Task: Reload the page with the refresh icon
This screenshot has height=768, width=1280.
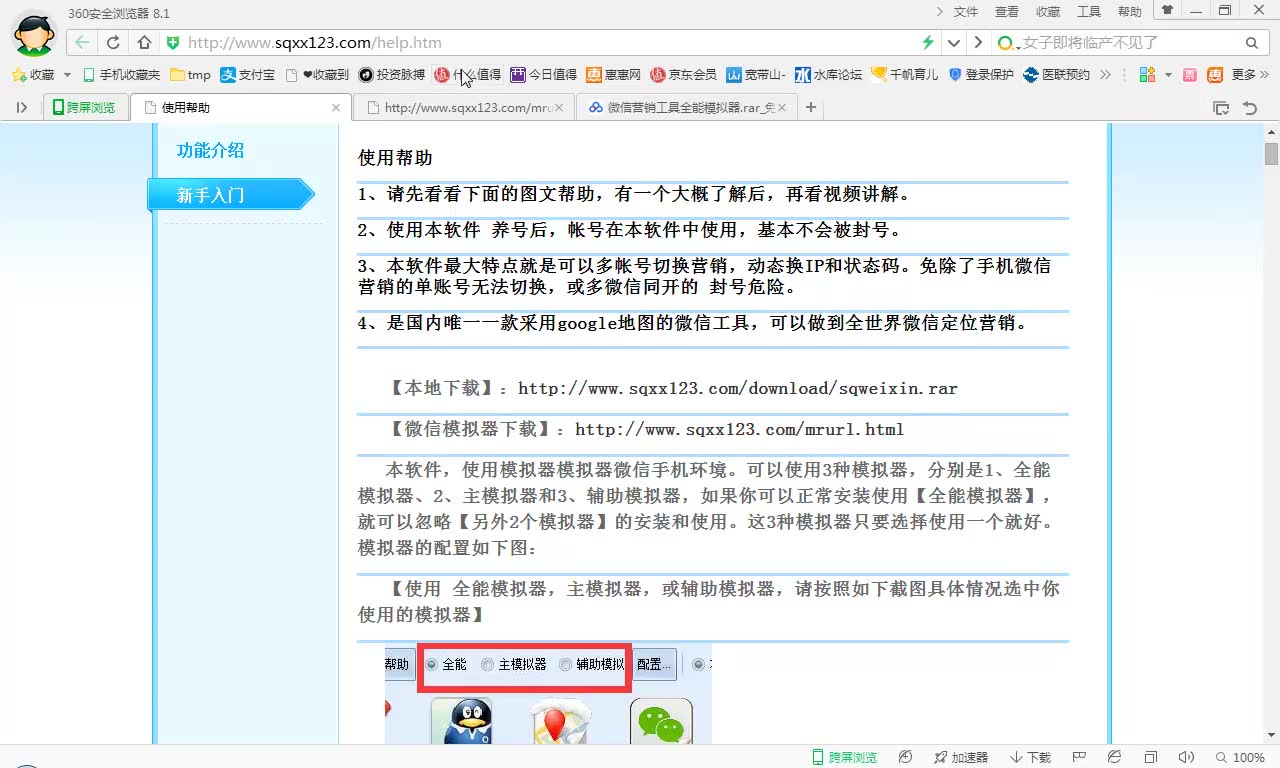Action: [113, 43]
